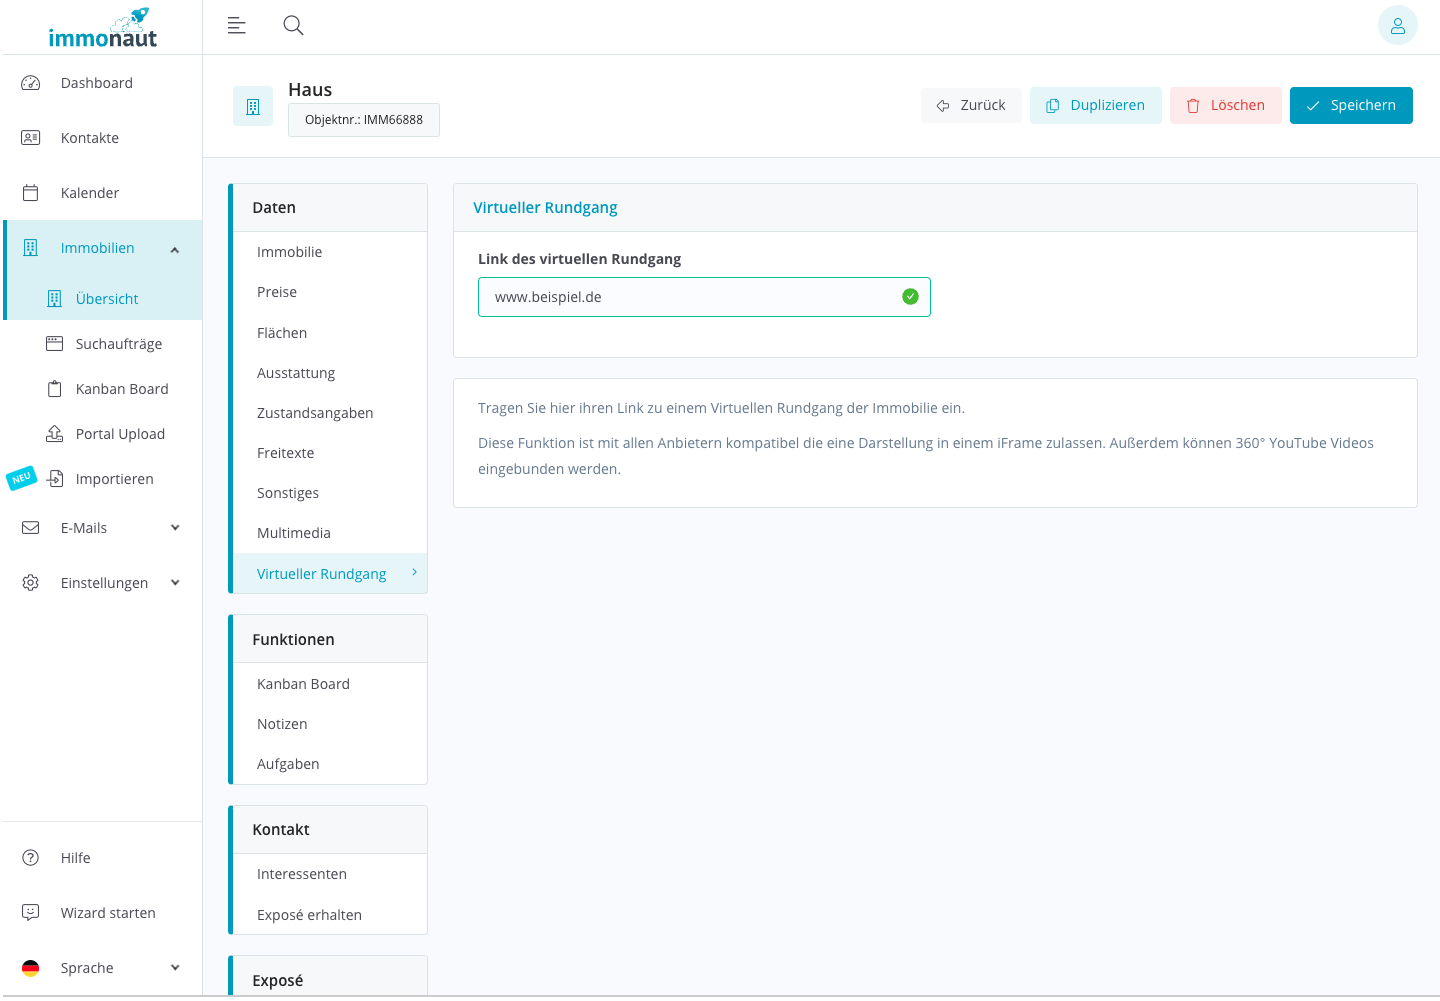
Task: Open the search magnifier icon
Action: coord(293,26)
